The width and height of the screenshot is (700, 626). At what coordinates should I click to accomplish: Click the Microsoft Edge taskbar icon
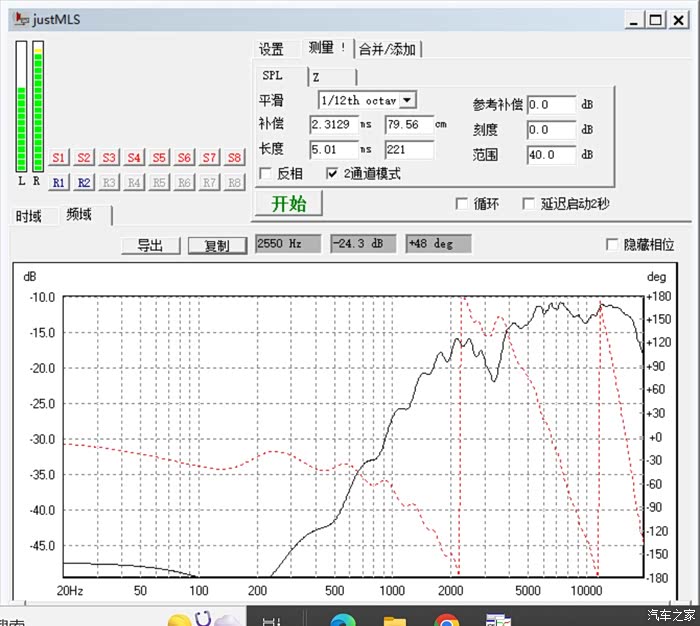(342, 619)
